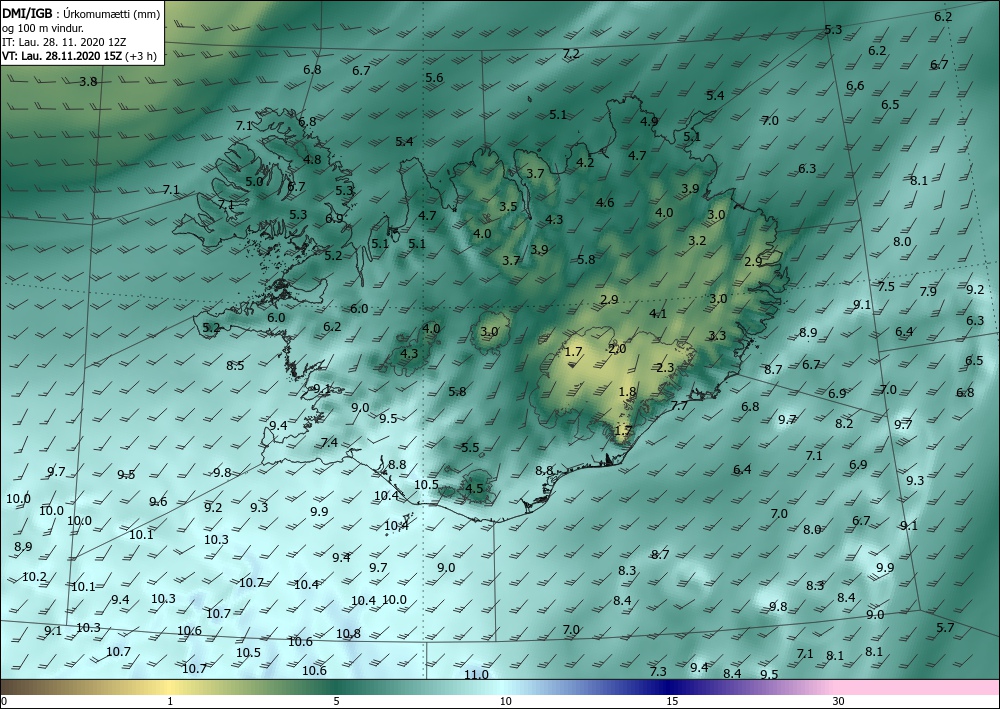Click the color scale label '0'

[4, 702]
